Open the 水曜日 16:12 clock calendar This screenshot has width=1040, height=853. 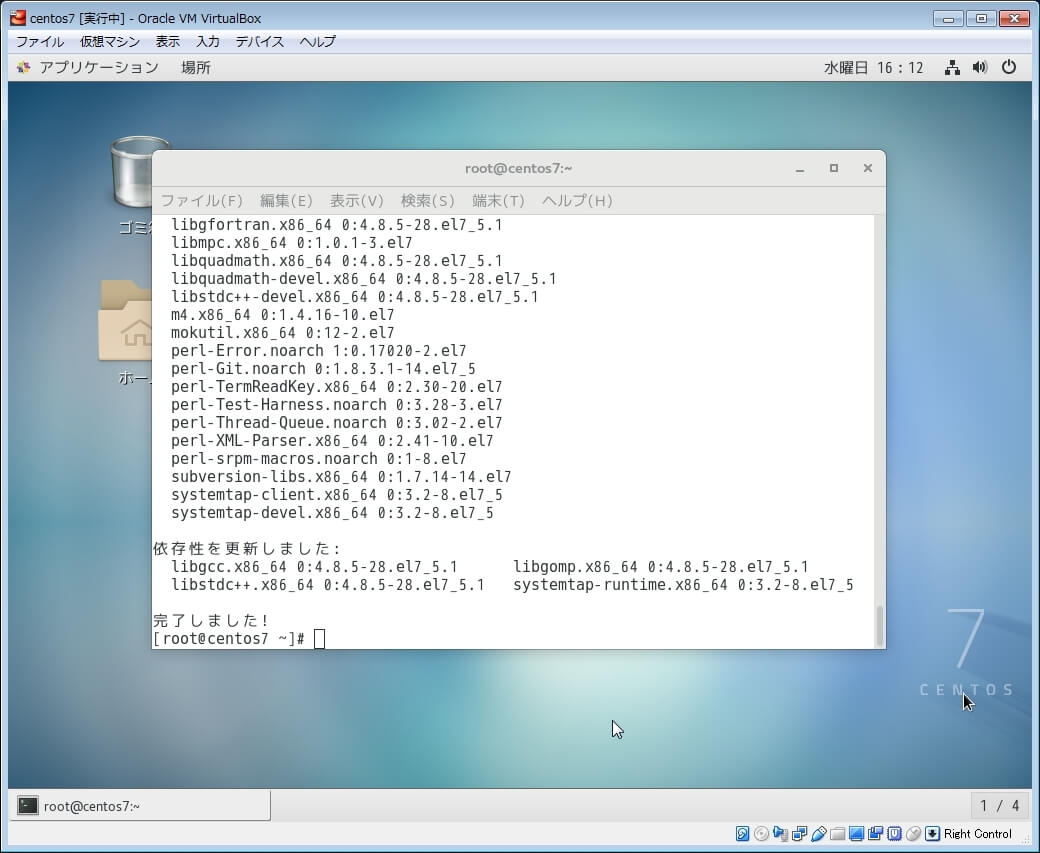click(873, 67)
